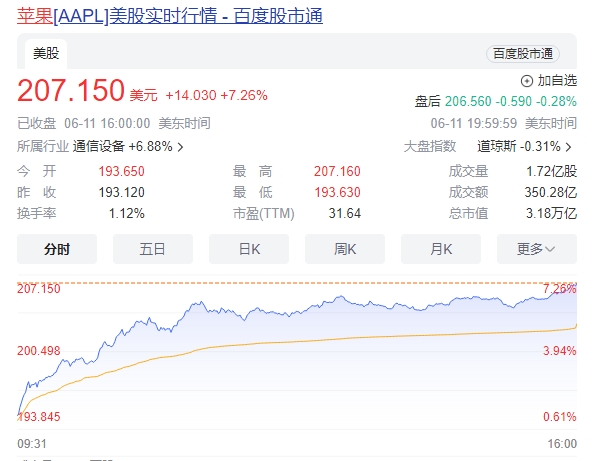
Task: Click the 09:31 time axis label
Action: tap(32, 444)
